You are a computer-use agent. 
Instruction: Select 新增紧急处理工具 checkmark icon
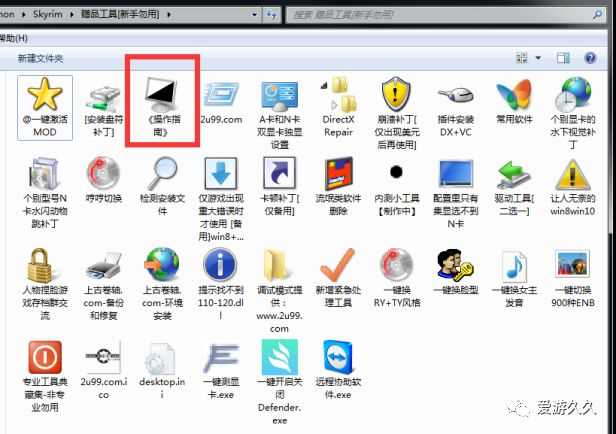(338, 265)
